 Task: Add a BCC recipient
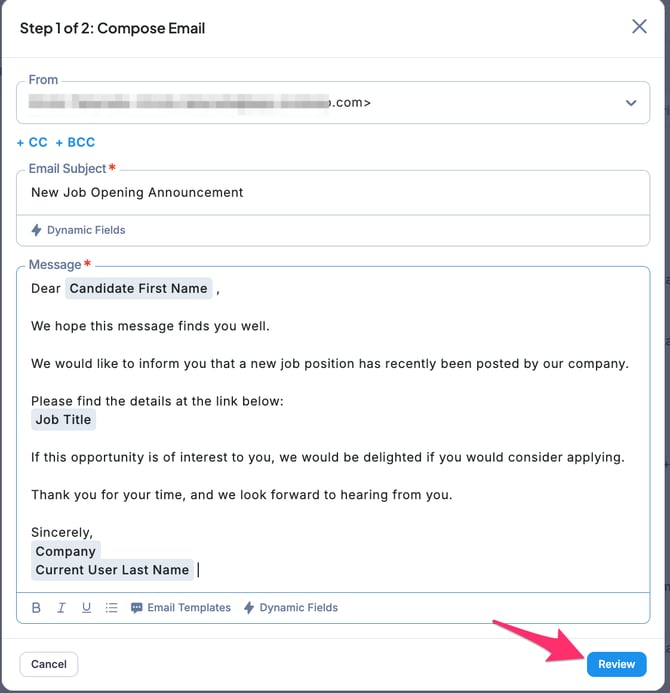click(76, 143)
